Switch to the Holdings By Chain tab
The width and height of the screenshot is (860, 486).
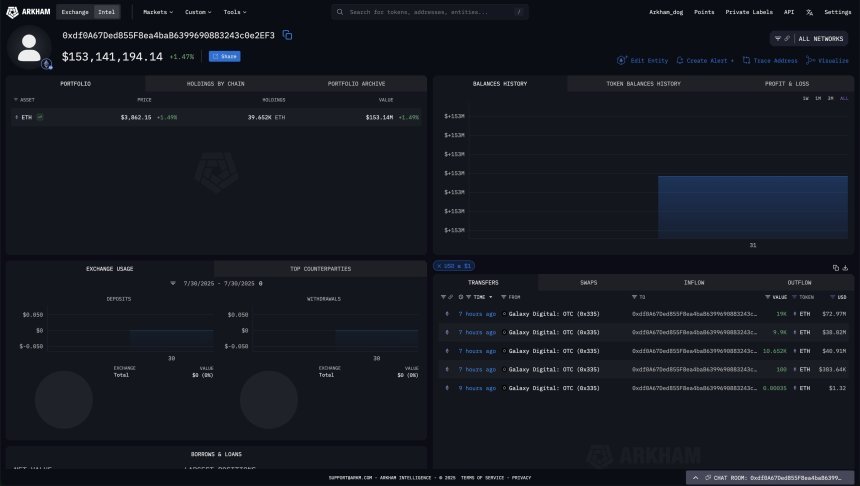(x=214, y=83)
